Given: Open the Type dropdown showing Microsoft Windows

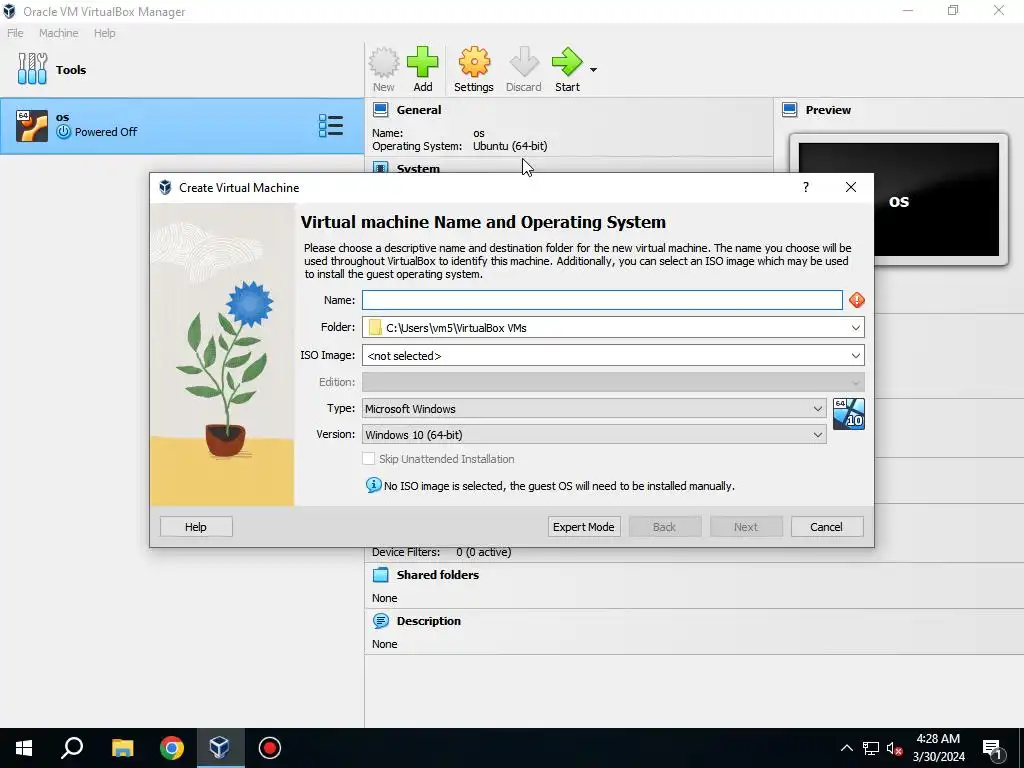Looking at the screenshot, I should pyautogui.click(x=594, y=409).
